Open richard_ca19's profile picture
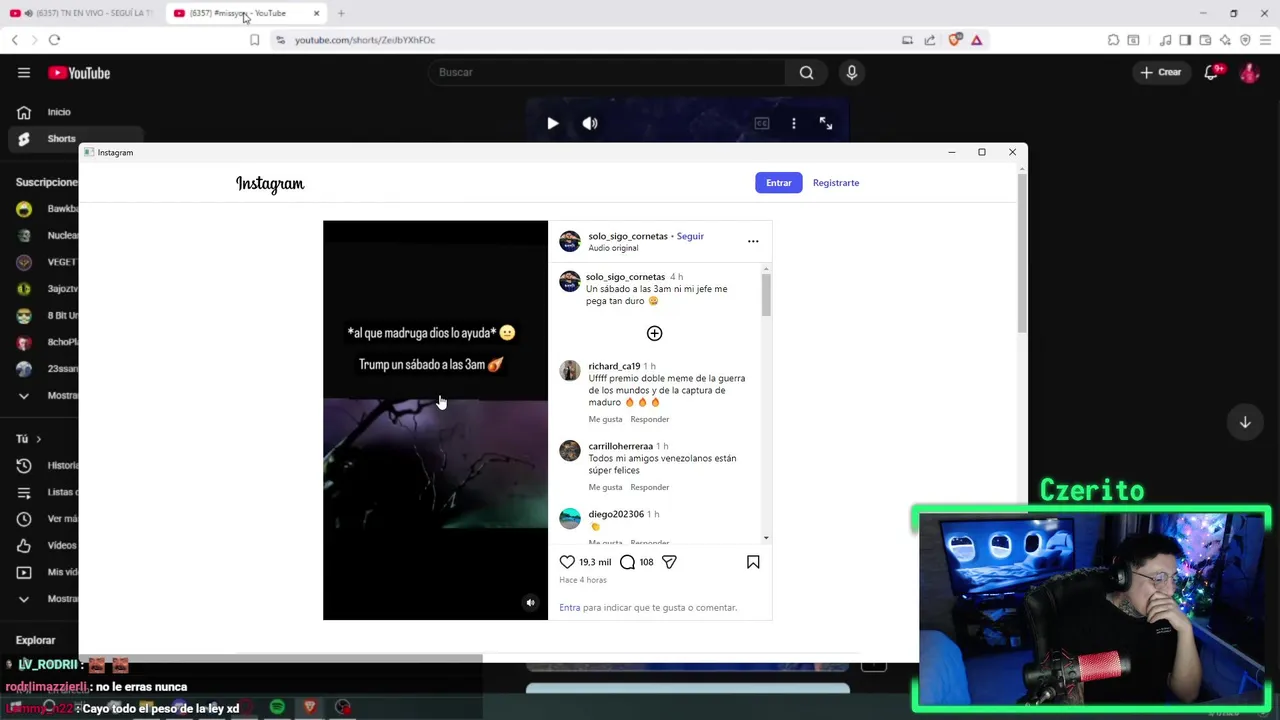1280x720 pixels. (570, 371)
